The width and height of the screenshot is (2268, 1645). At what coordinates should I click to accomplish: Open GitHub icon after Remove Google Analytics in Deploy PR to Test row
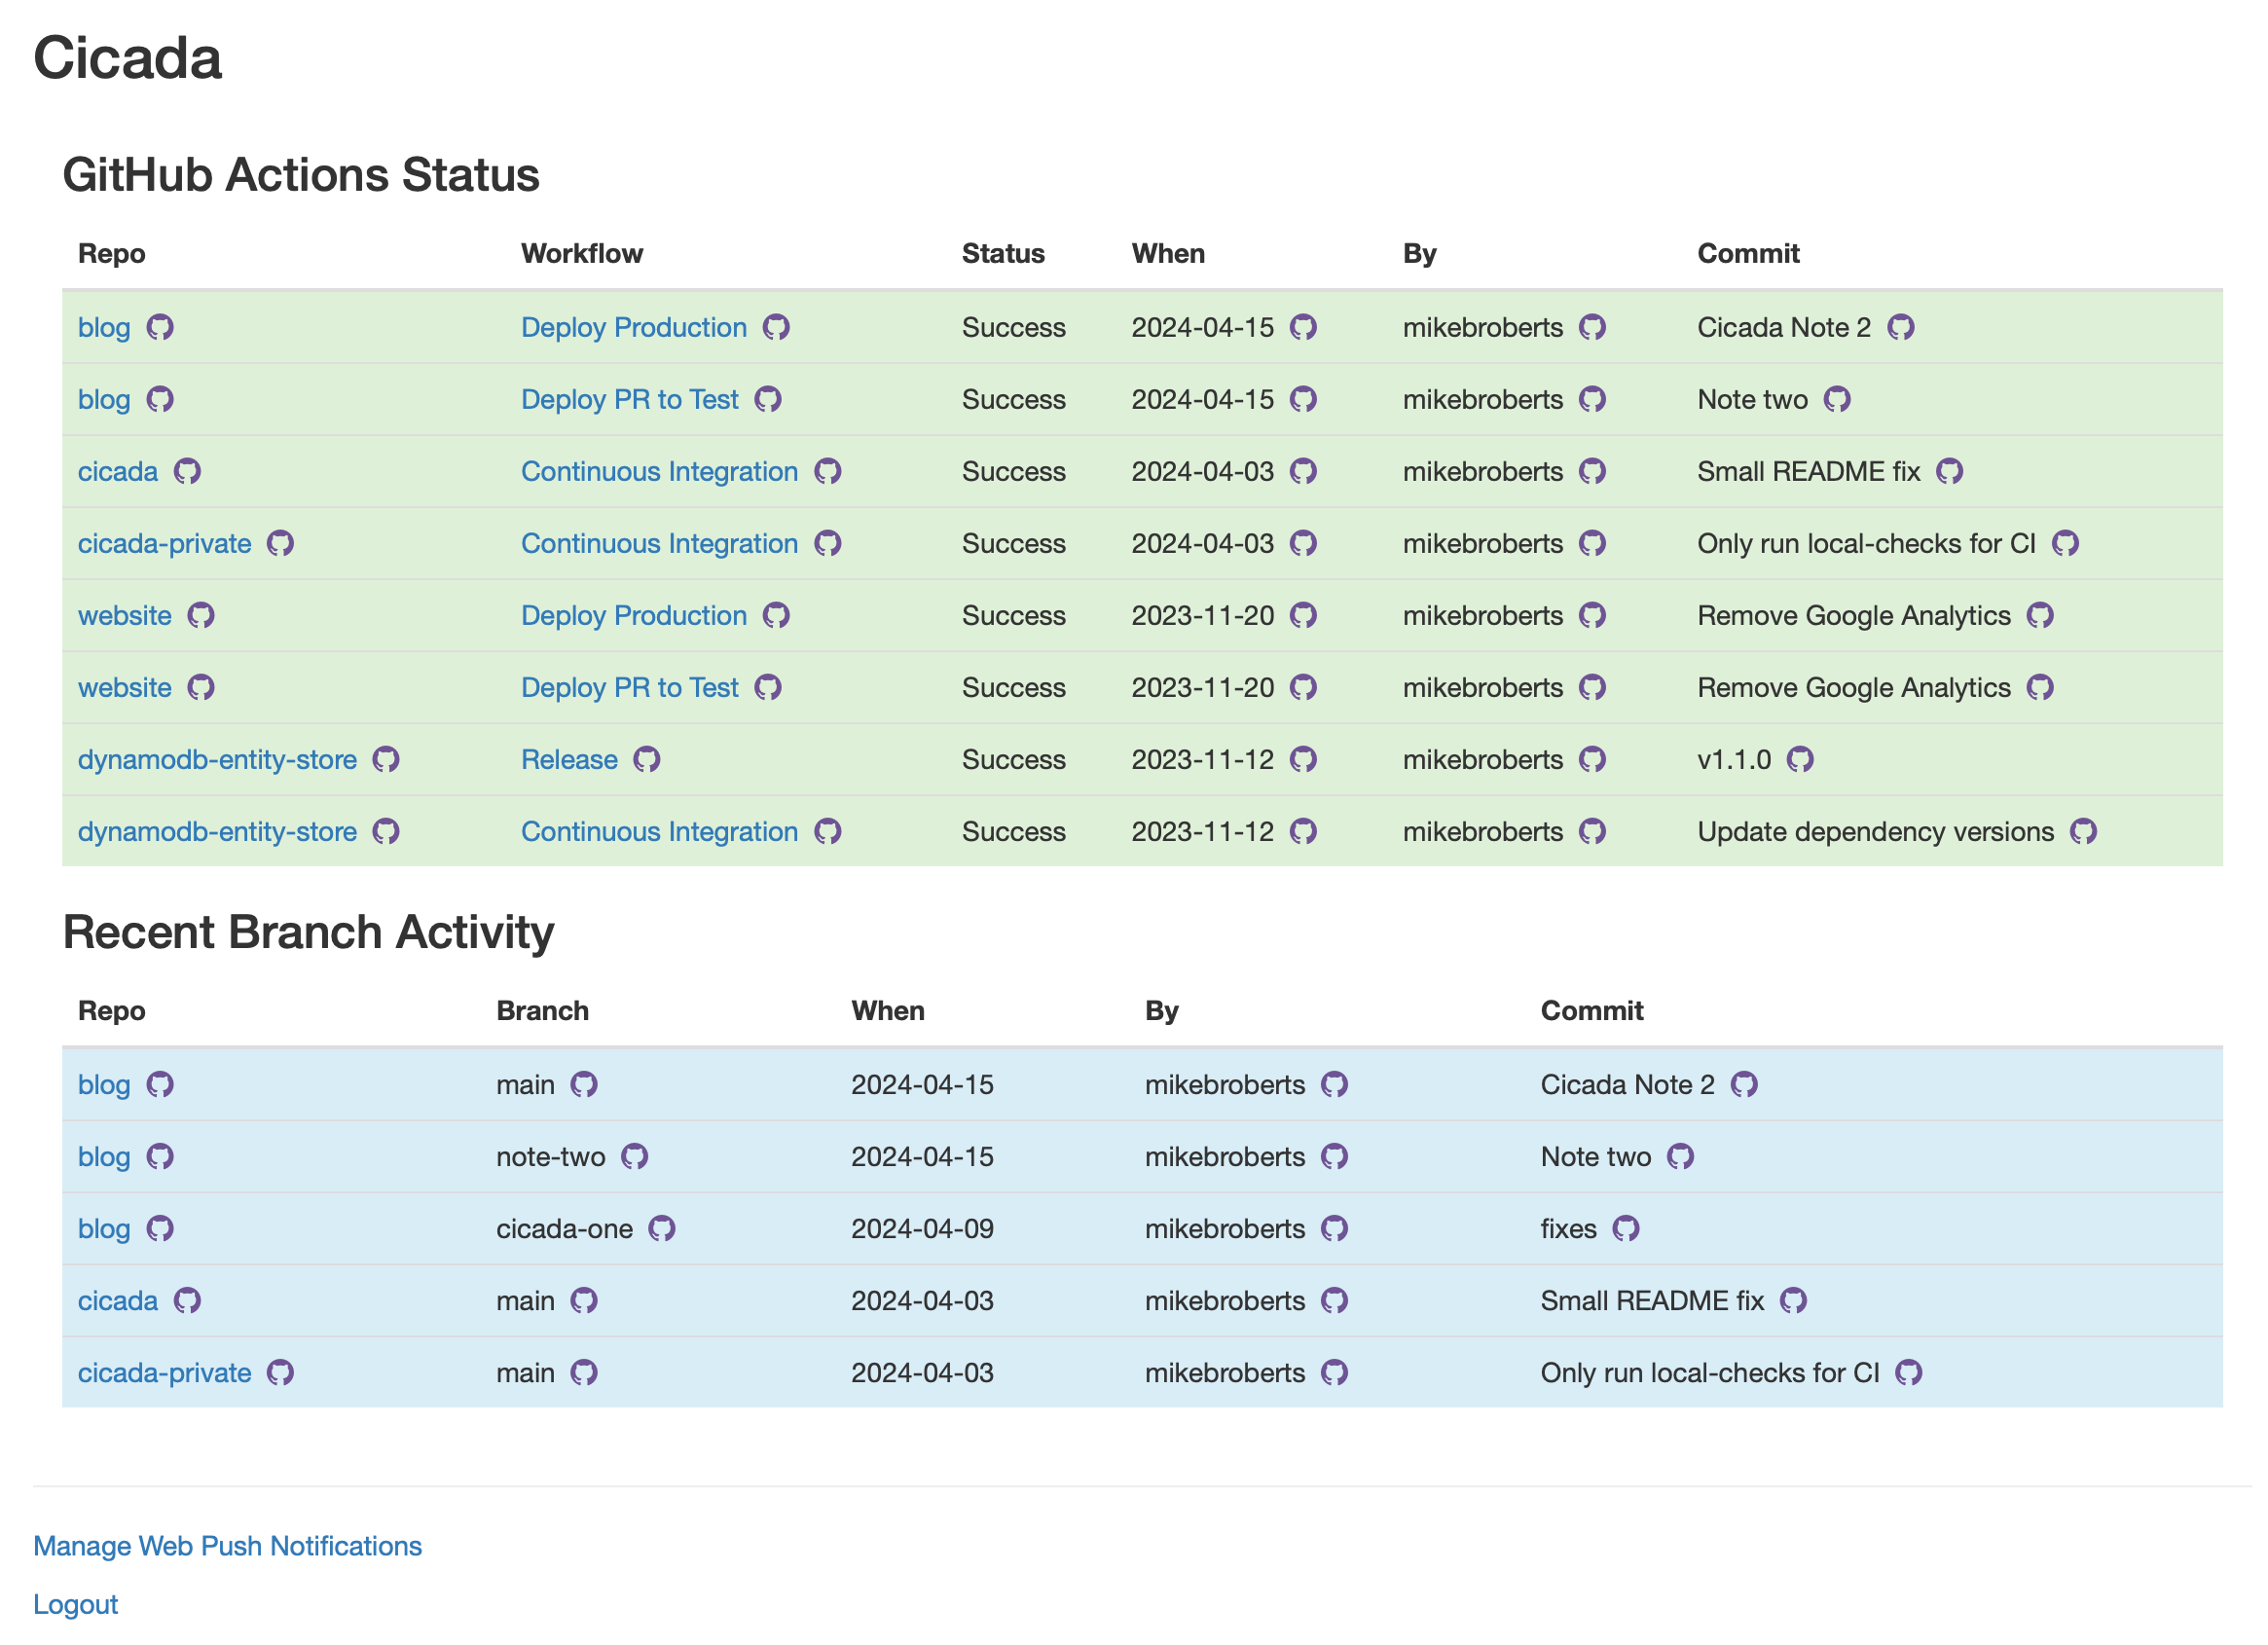coord(2040,687)
